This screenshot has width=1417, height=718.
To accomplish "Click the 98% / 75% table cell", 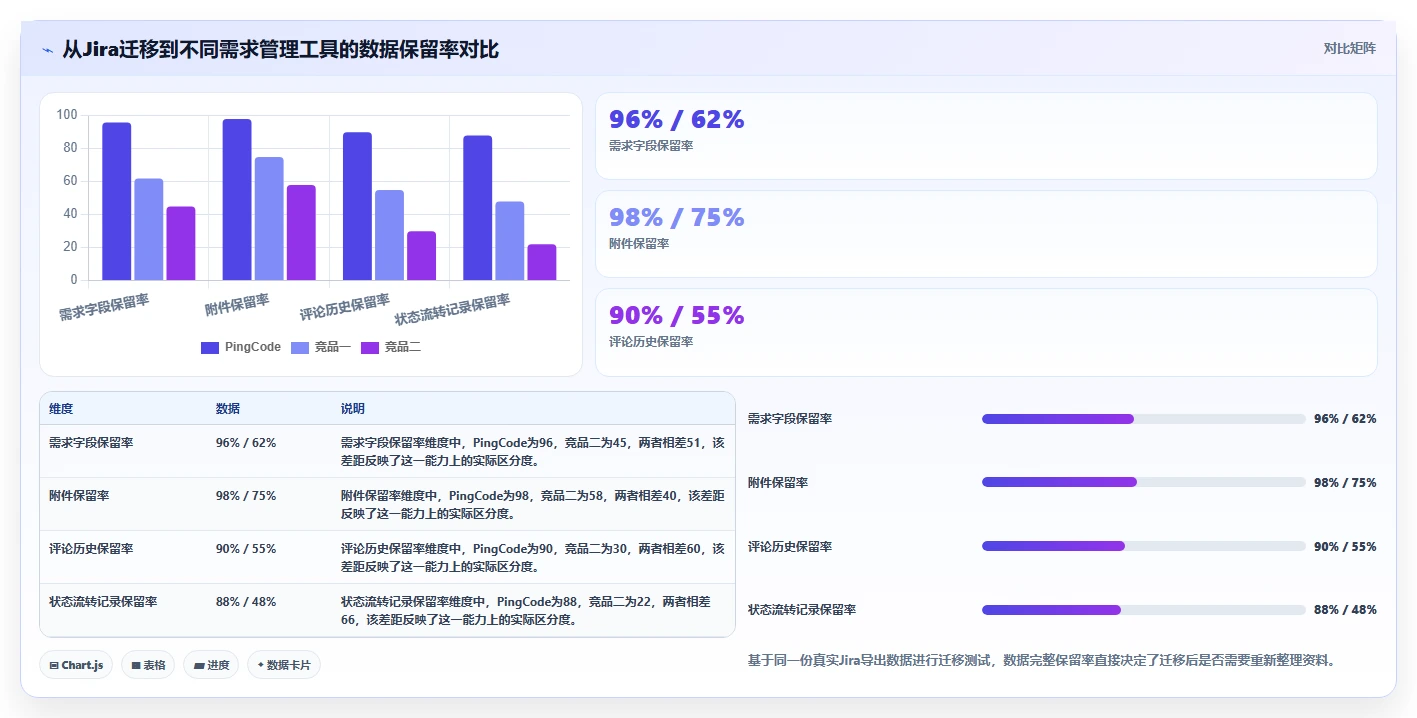I will 246,495.
